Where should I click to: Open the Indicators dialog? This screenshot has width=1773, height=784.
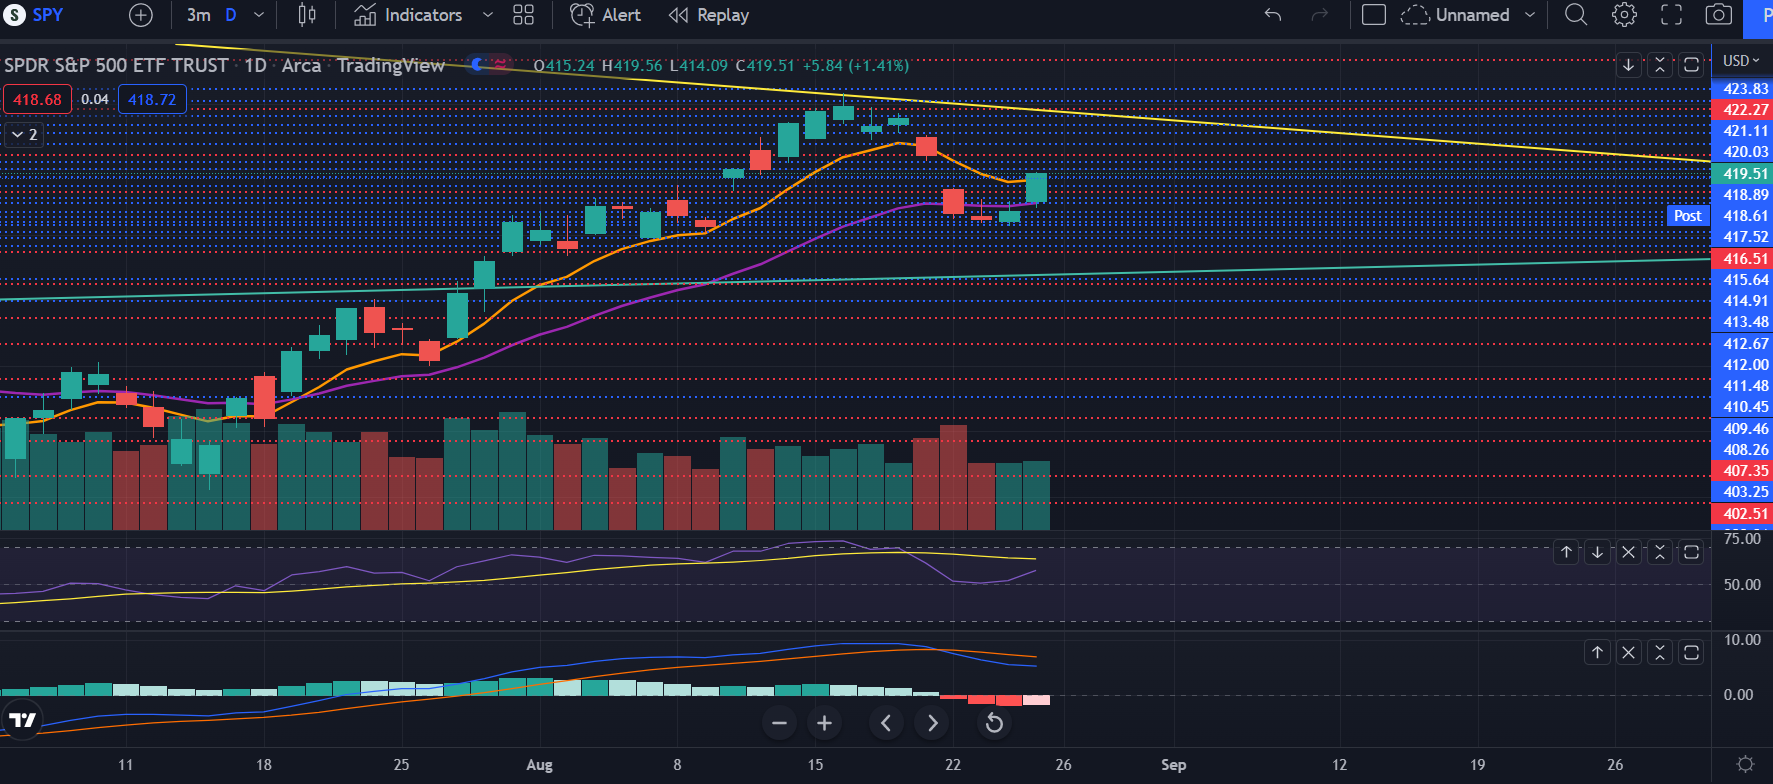coord(408,15)
